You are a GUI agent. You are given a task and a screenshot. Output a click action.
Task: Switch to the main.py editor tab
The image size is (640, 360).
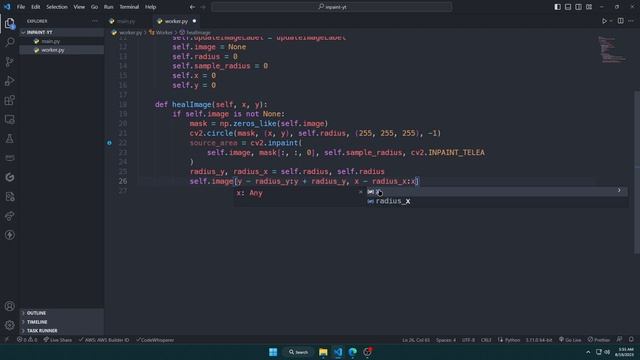126,21
